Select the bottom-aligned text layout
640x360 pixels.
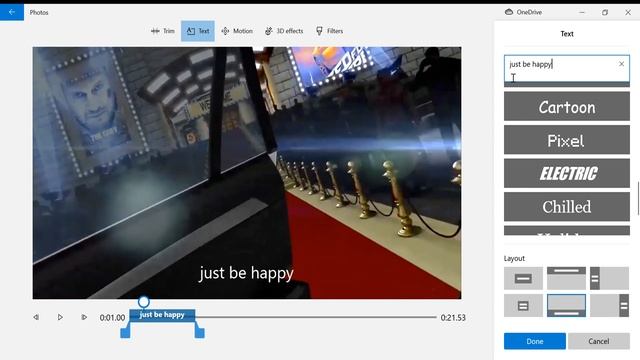tap(566, 305)
